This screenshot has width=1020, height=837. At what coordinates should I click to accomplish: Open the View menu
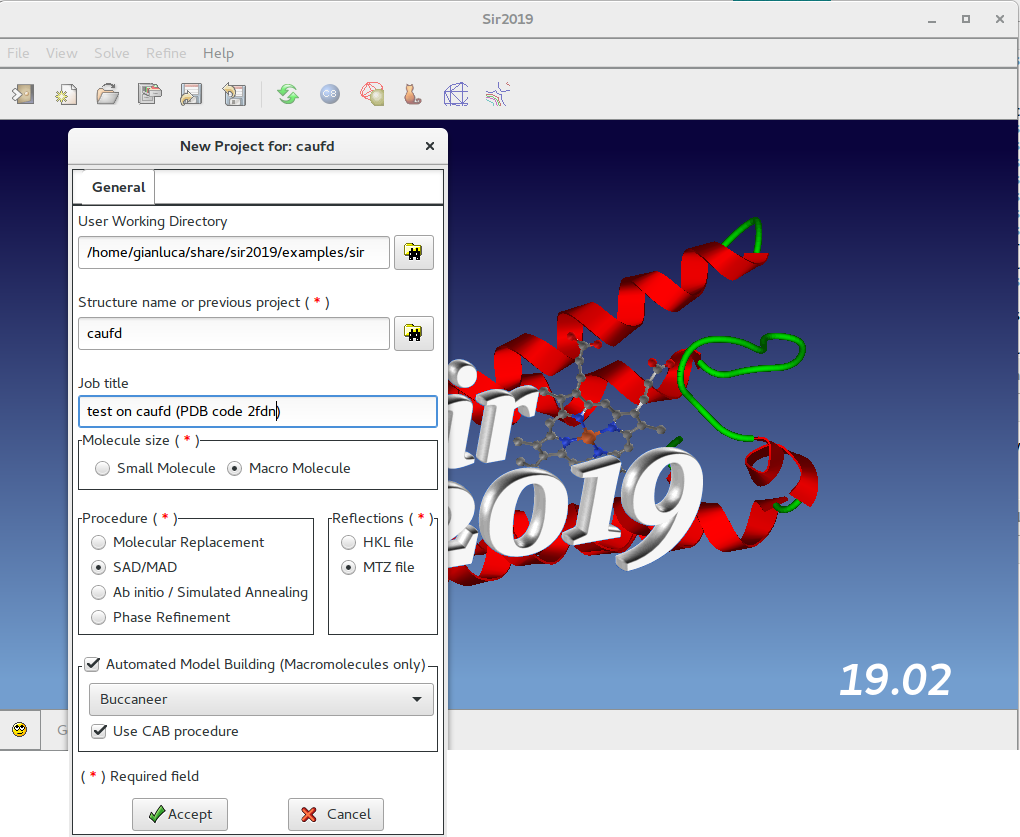pyautogui.click(x=62, y=53)
